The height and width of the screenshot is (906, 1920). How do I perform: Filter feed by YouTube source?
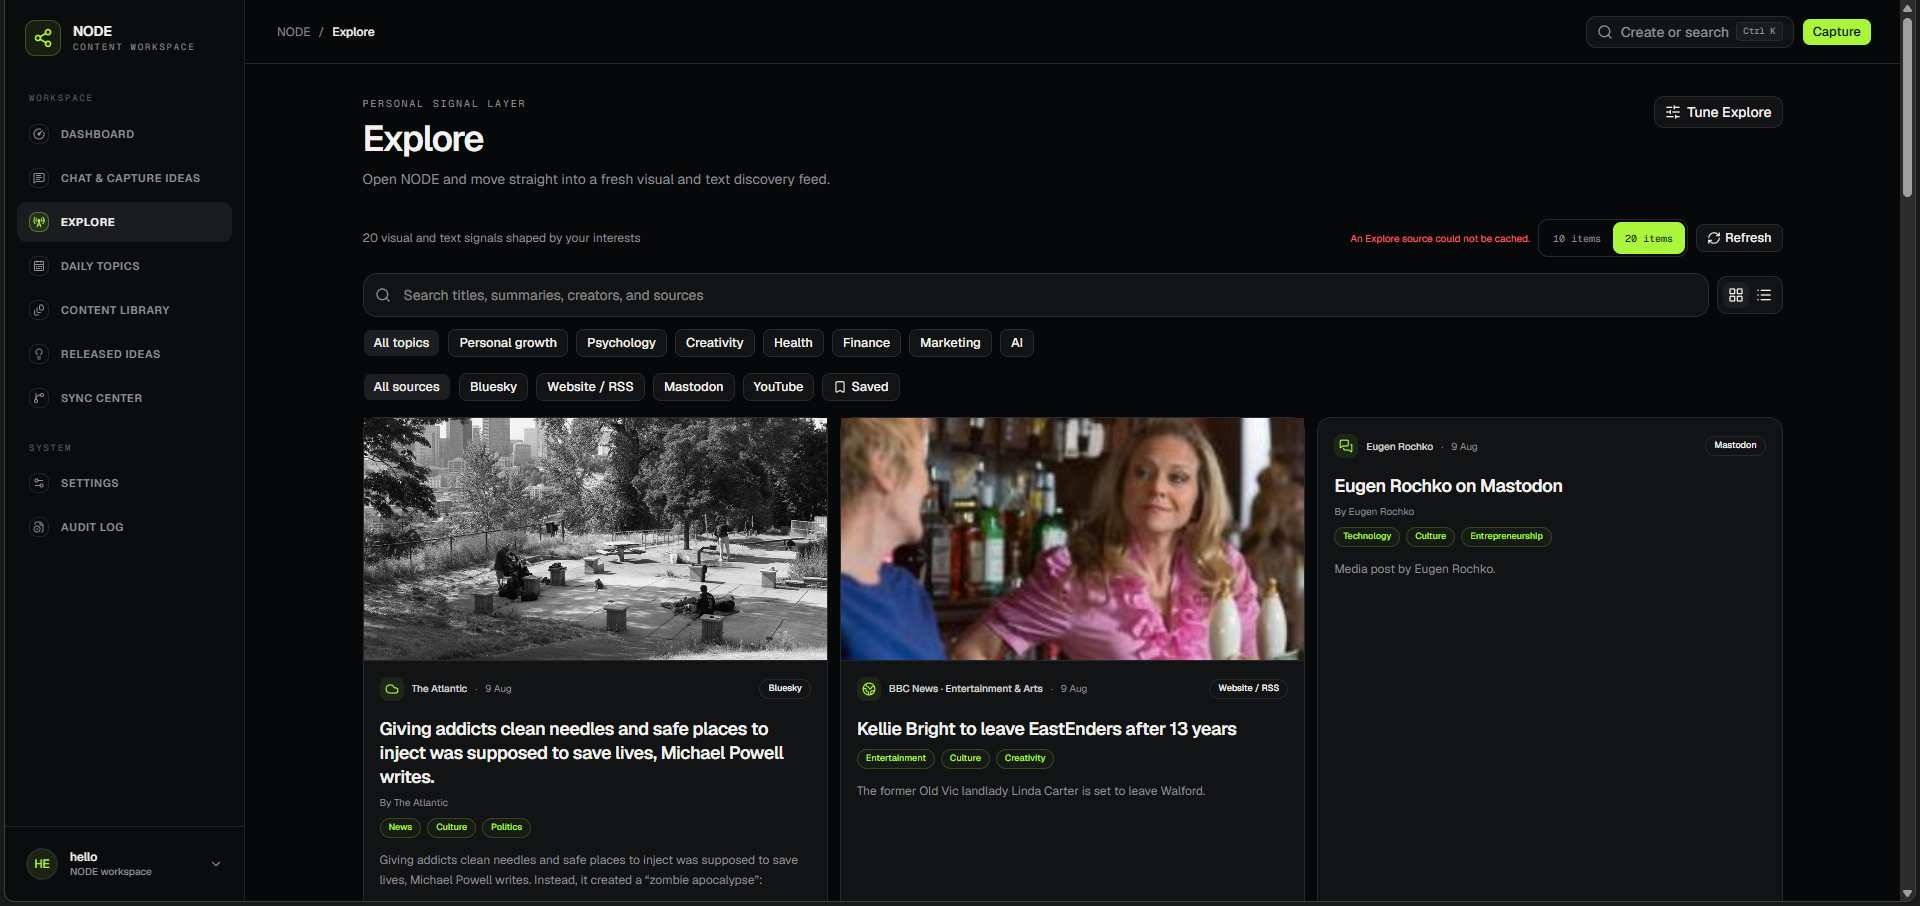point(778,387)
